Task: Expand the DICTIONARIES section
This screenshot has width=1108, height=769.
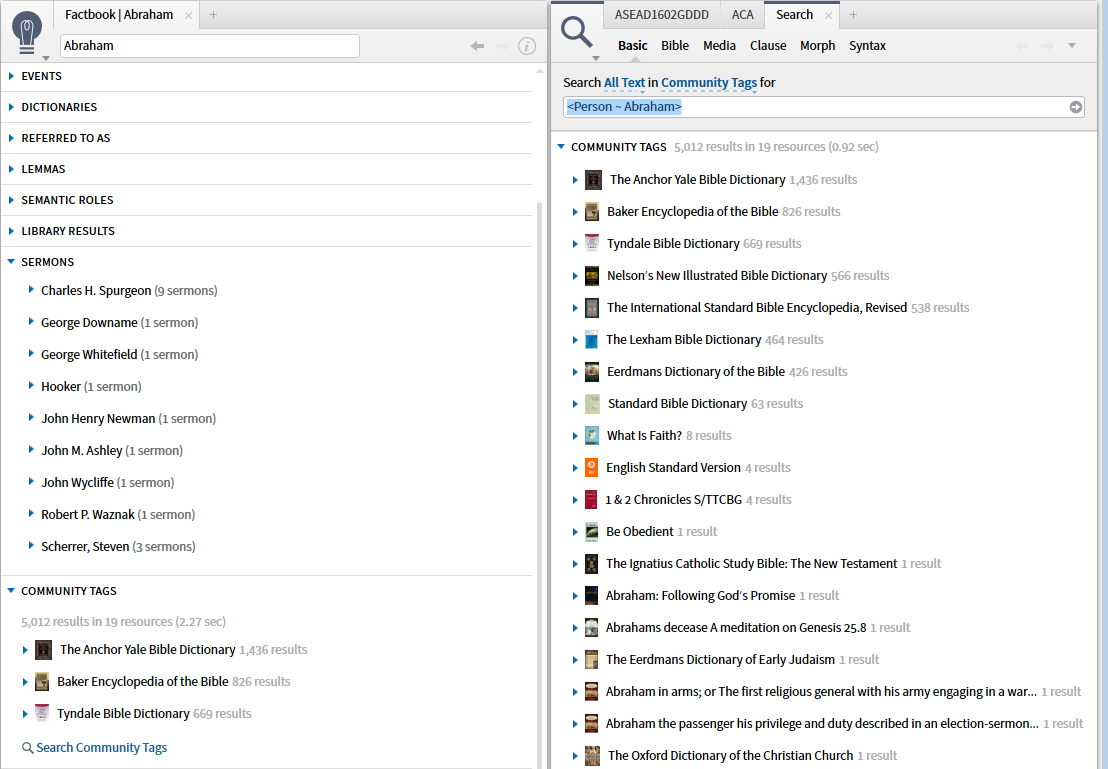Action: 11,107
